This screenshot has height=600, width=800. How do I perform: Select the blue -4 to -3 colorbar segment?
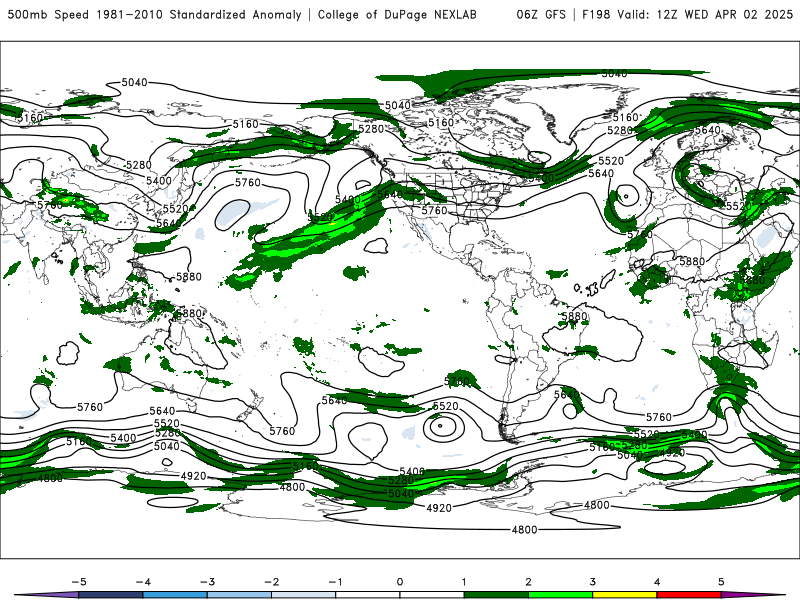click(x=175, y=595)
